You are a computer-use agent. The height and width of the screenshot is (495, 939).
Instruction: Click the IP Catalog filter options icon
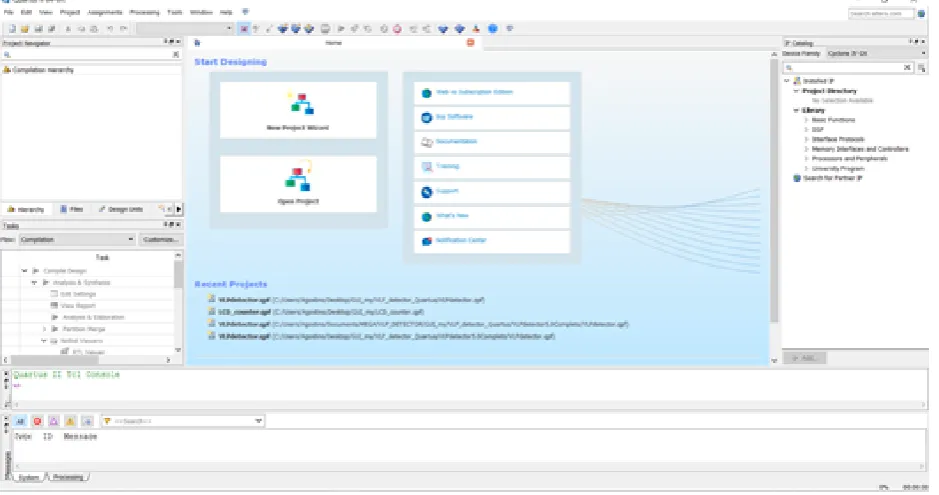click(922, 68)
